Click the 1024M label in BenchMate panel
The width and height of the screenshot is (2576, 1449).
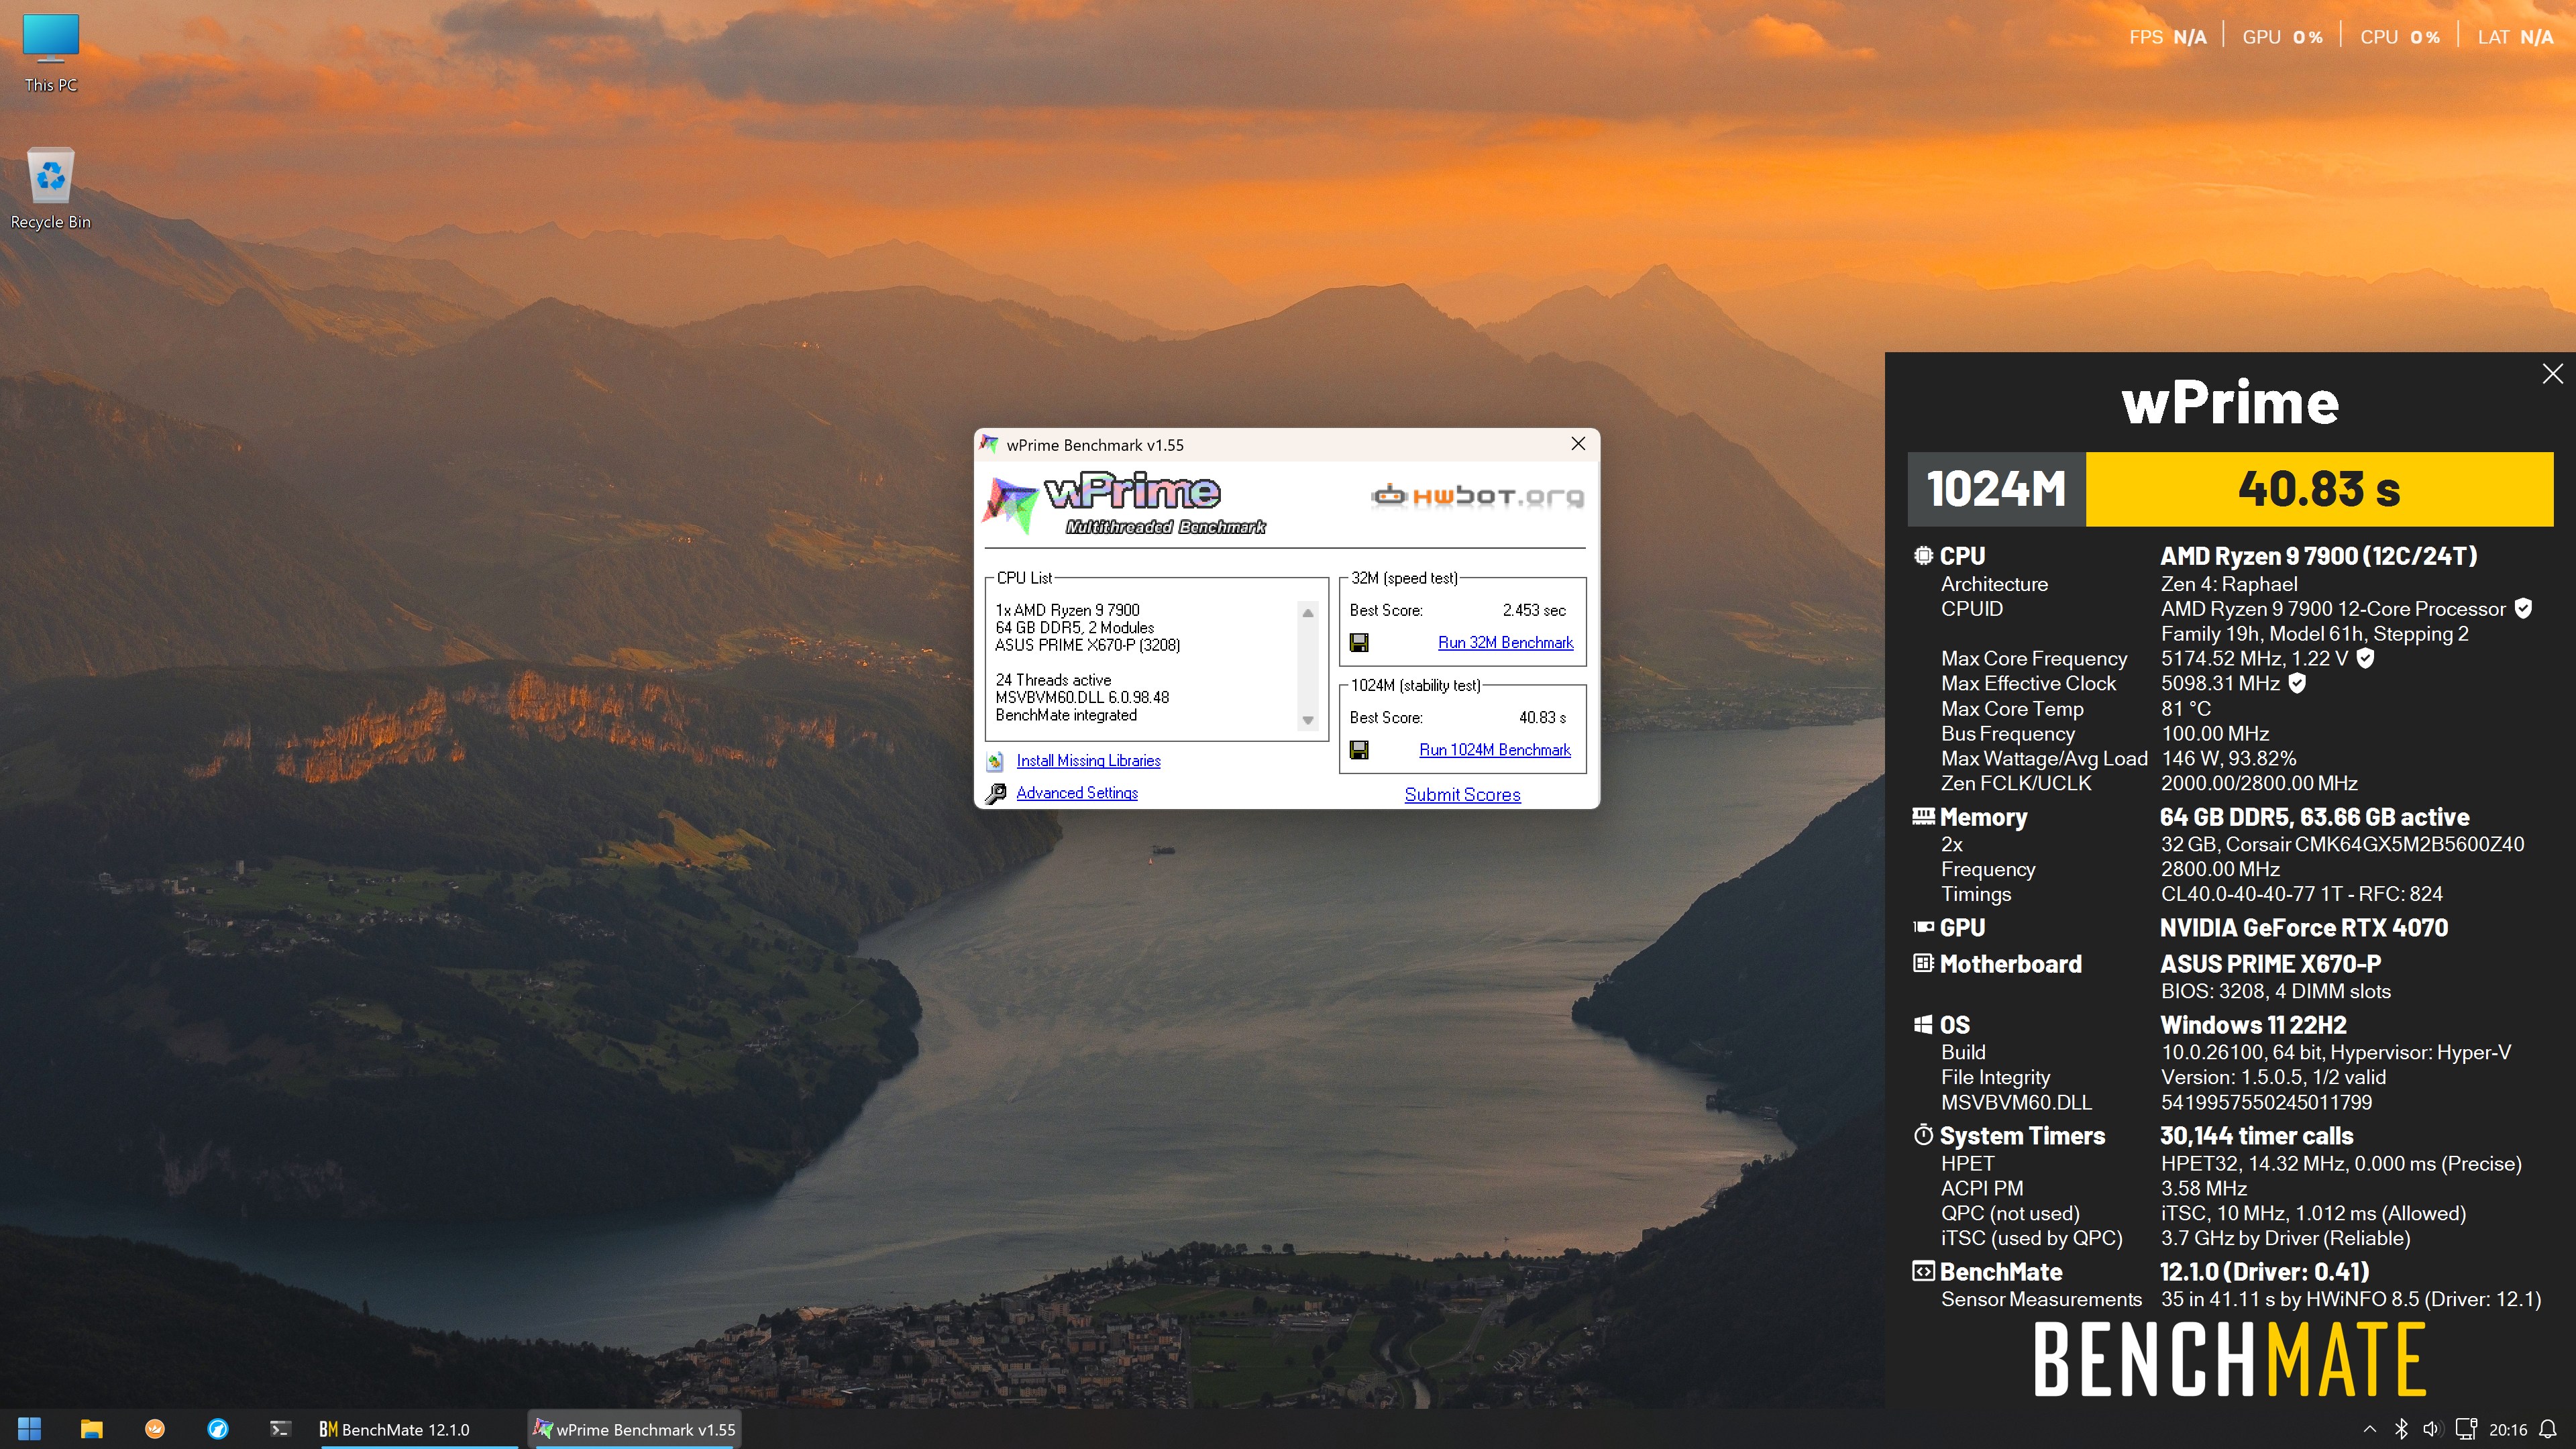pos(1996,489)
